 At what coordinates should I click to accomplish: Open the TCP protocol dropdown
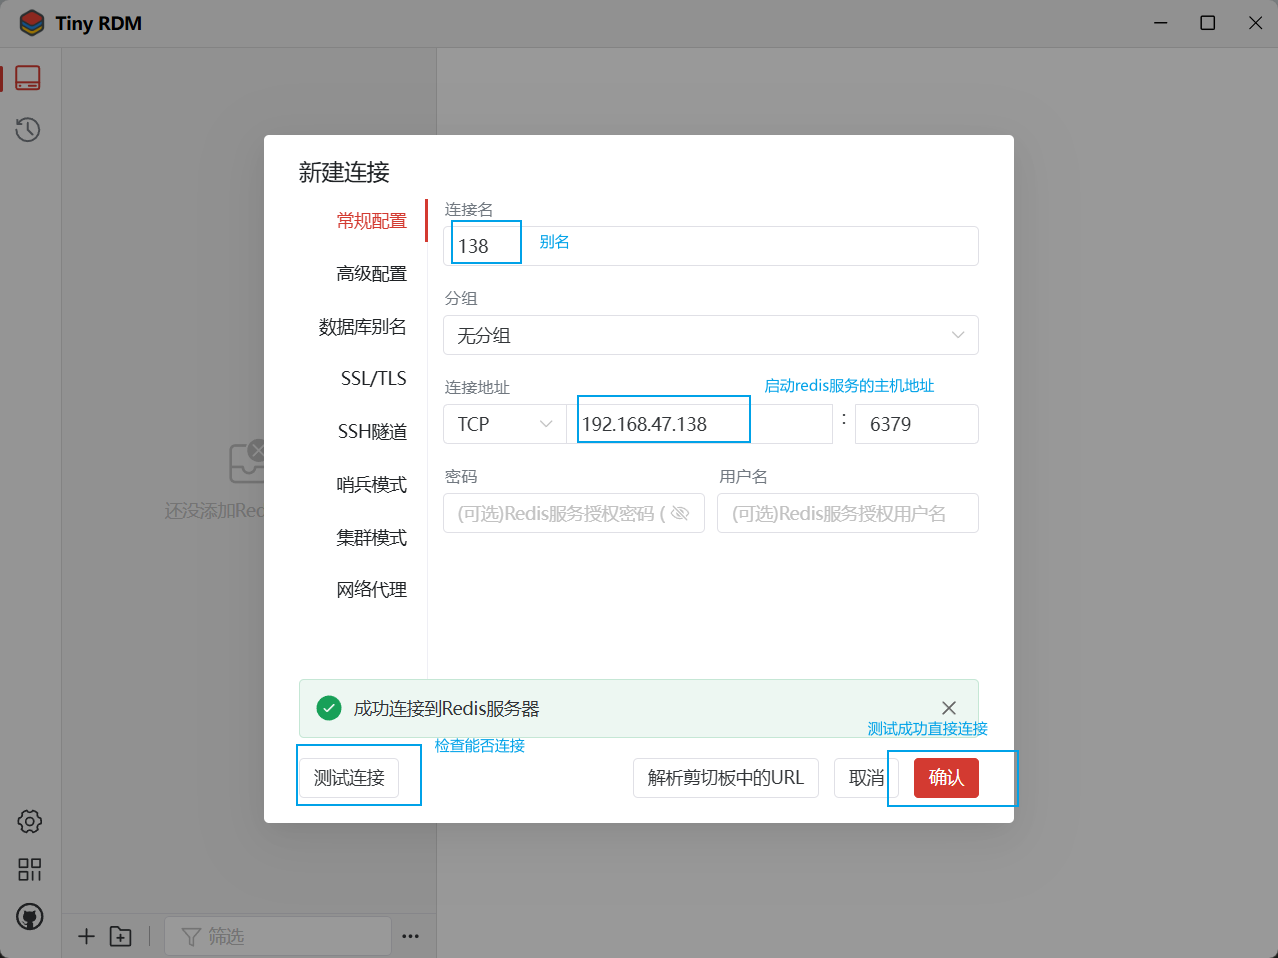tap(505, 424)
